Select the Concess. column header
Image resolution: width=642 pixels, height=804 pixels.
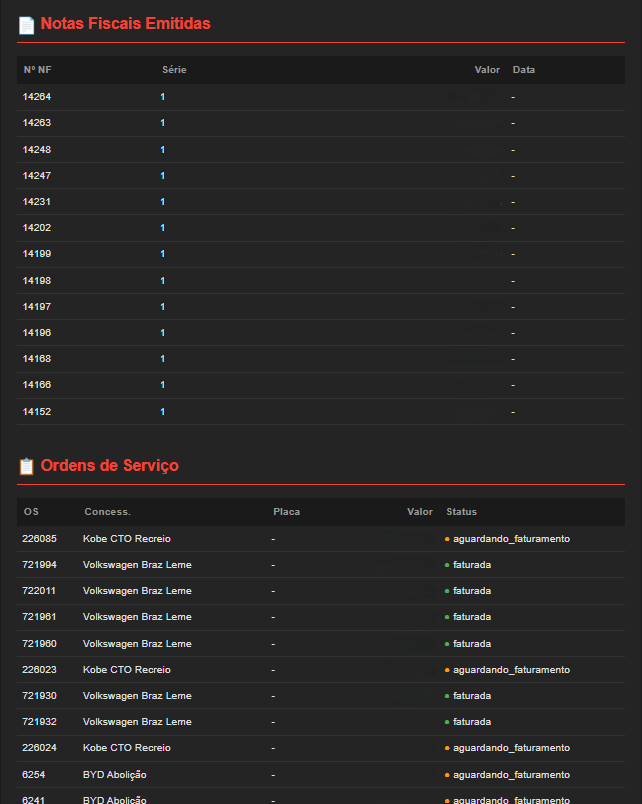pos(107,512)
